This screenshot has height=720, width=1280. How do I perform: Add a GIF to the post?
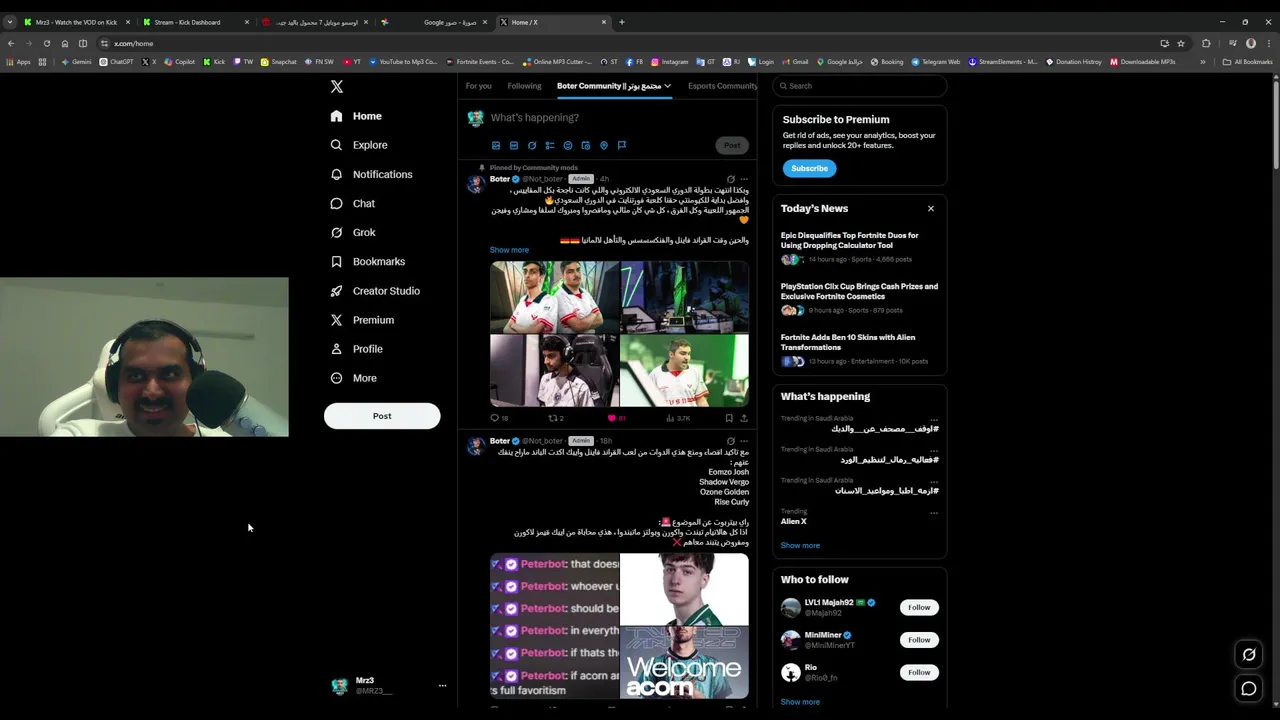[x=514, y=146]
